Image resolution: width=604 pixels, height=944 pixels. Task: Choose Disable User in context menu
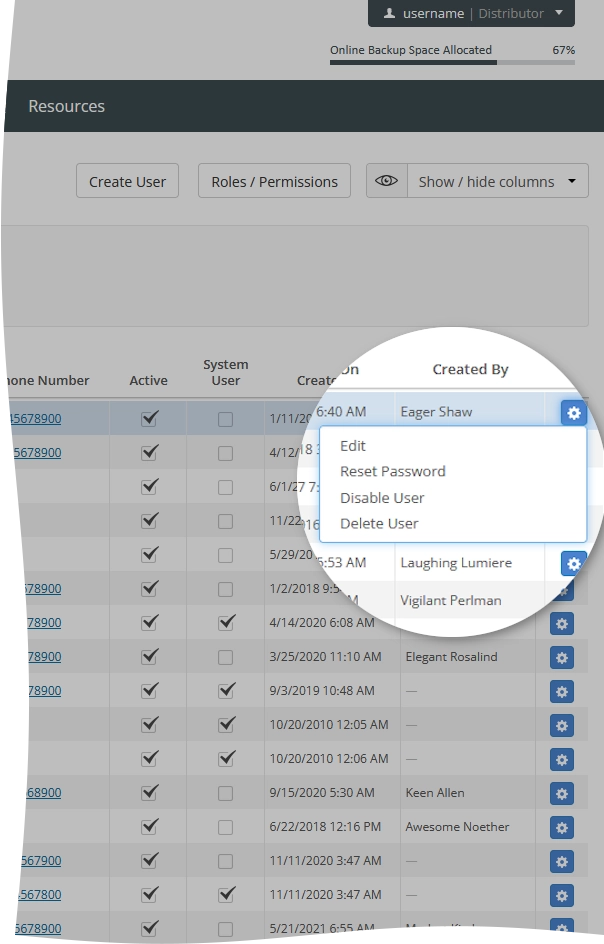pos(382,498)
